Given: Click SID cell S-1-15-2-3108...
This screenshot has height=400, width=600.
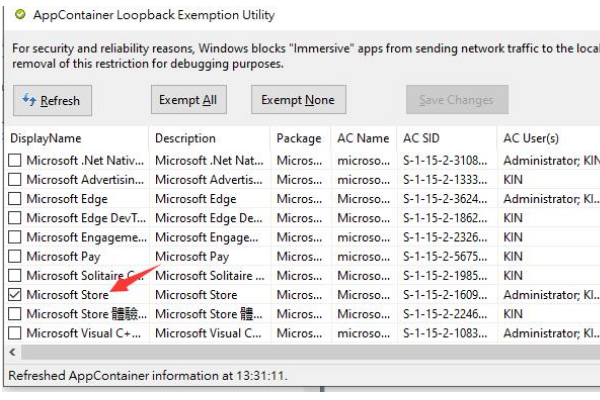Looking at the screenshot, I should 445,160.
